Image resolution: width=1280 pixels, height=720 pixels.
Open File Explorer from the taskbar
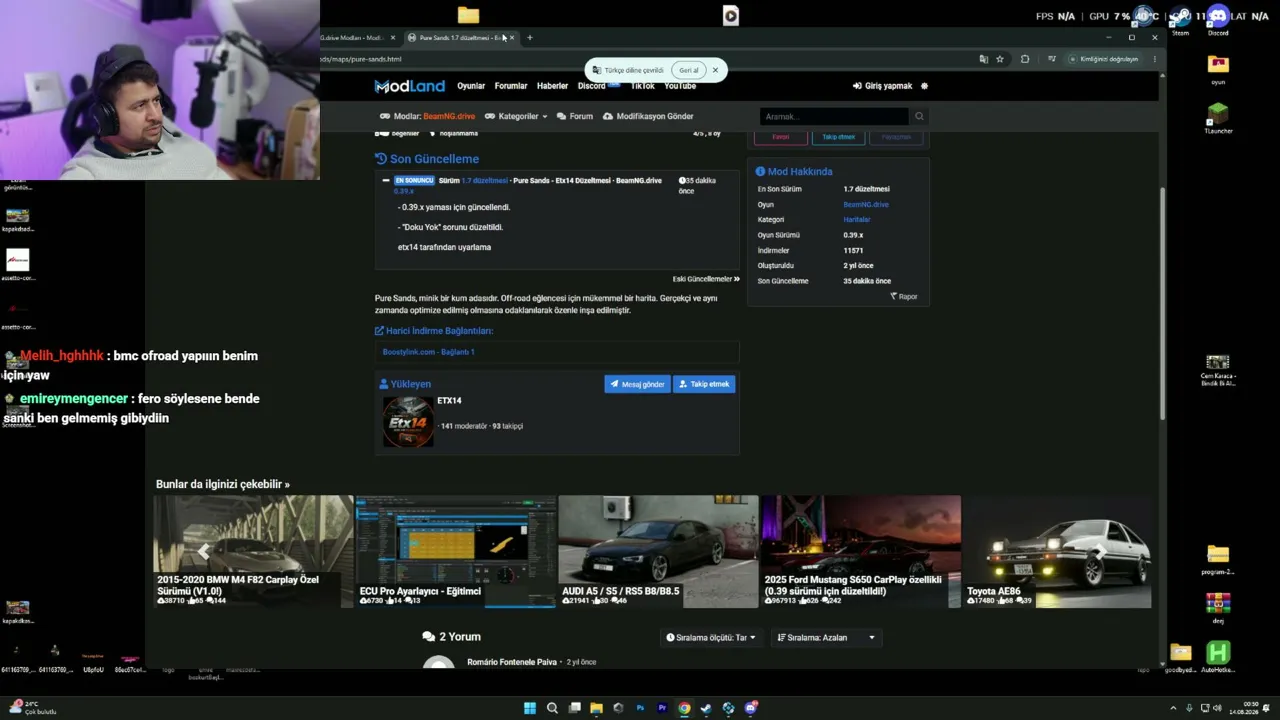pos(596,708)
